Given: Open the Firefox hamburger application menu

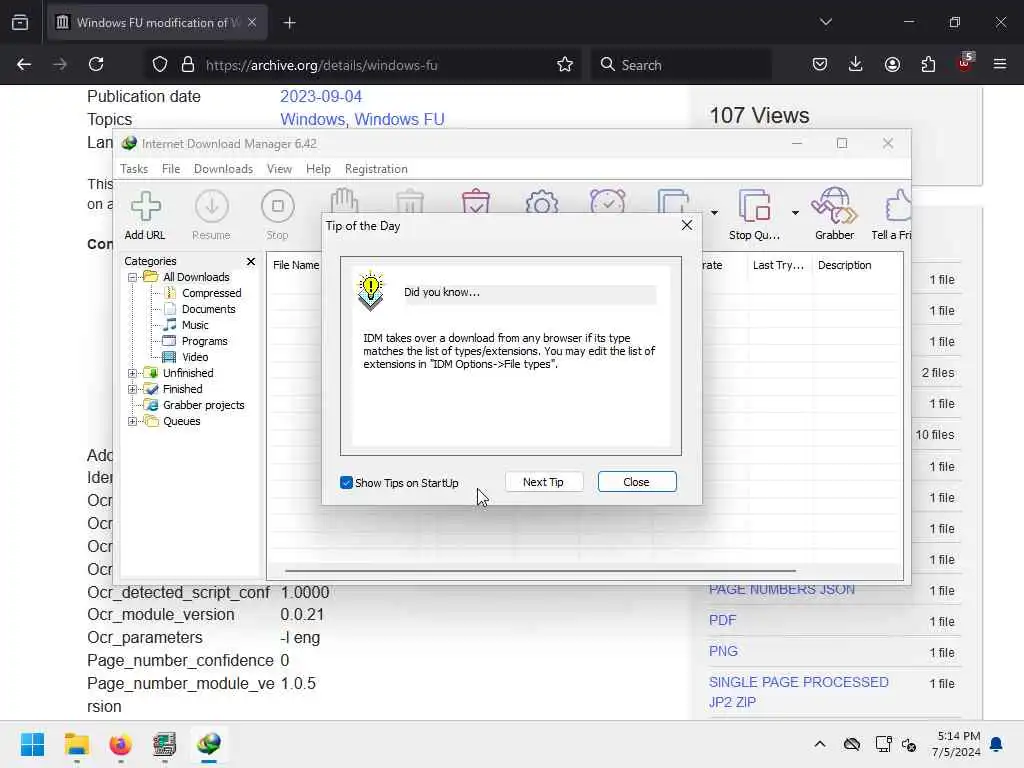Looking at the screenshot, I should 1000,64.
